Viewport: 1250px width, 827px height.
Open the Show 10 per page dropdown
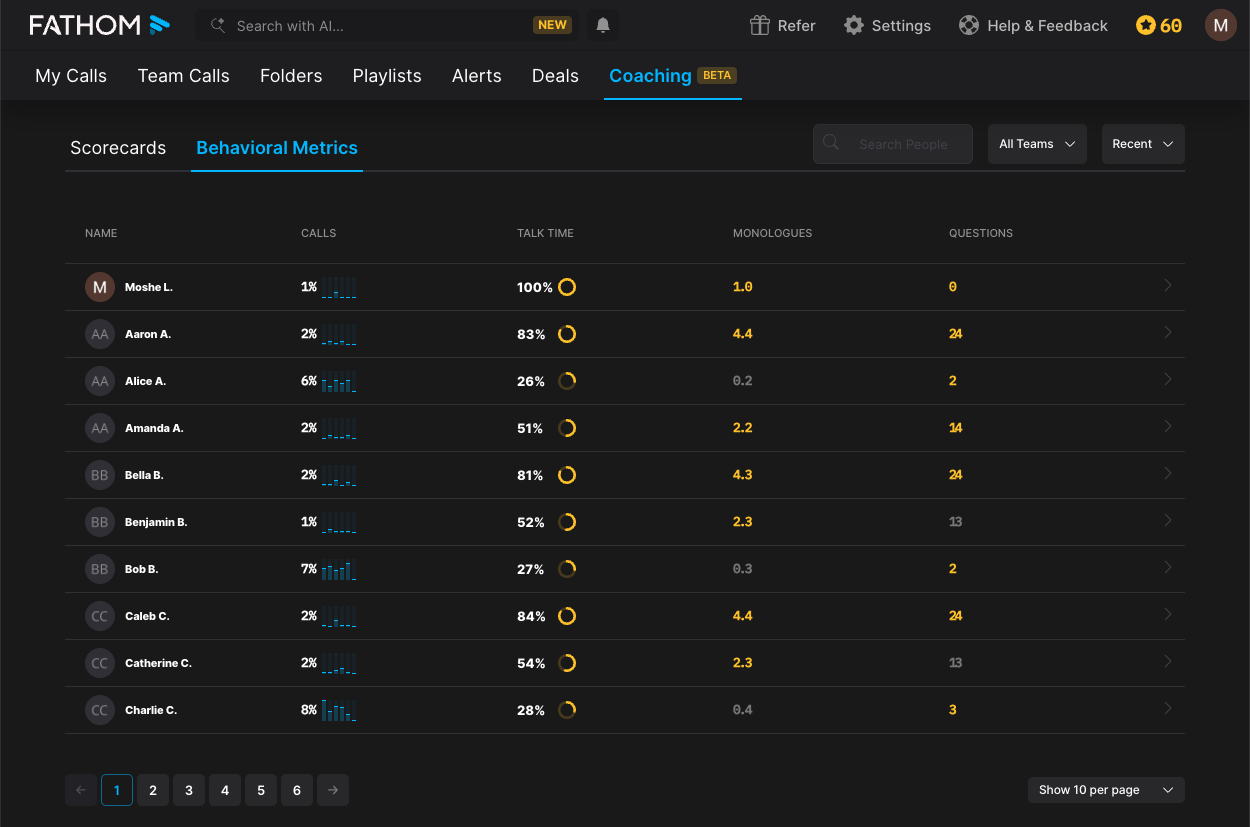point(1105,790)
